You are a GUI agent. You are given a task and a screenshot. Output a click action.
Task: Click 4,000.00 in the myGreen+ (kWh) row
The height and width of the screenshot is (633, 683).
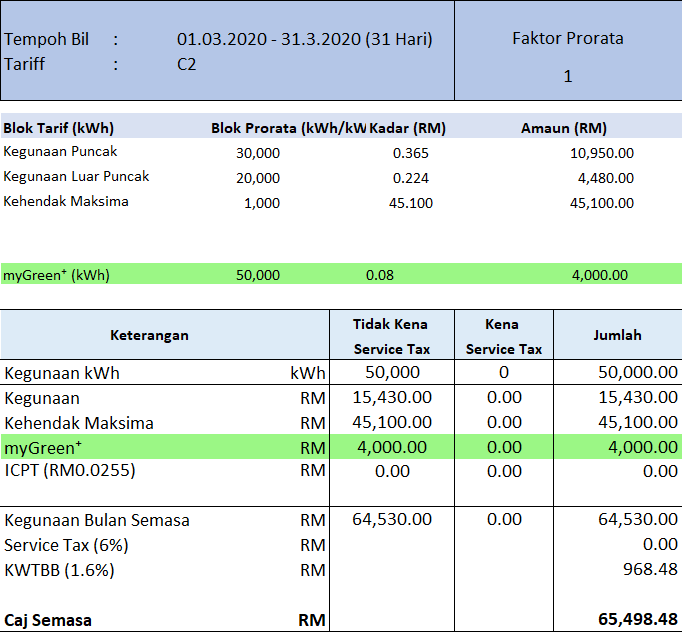pyautogui.click(x=600, y=275)
